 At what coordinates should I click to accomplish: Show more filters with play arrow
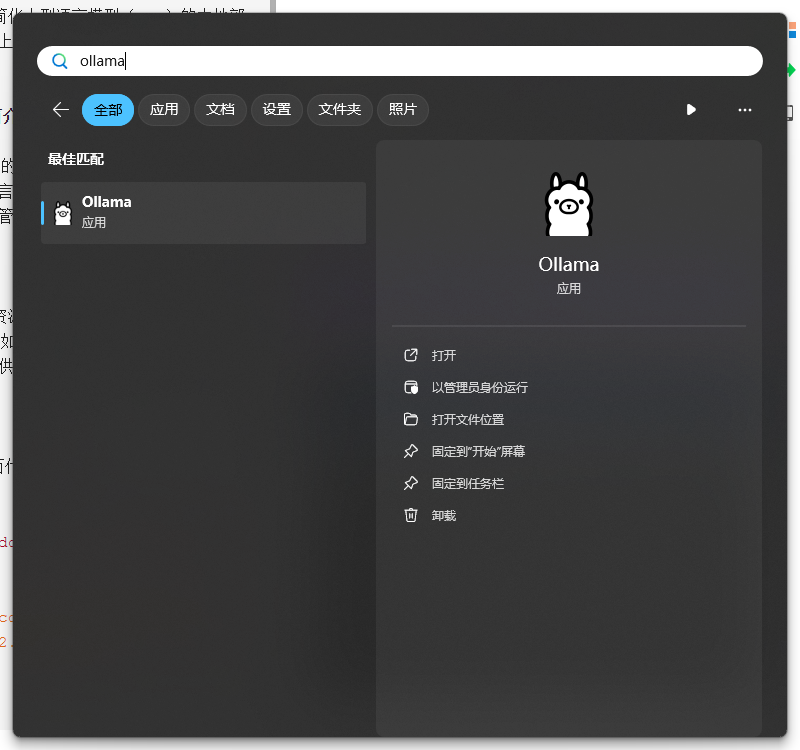coord(691,110)
